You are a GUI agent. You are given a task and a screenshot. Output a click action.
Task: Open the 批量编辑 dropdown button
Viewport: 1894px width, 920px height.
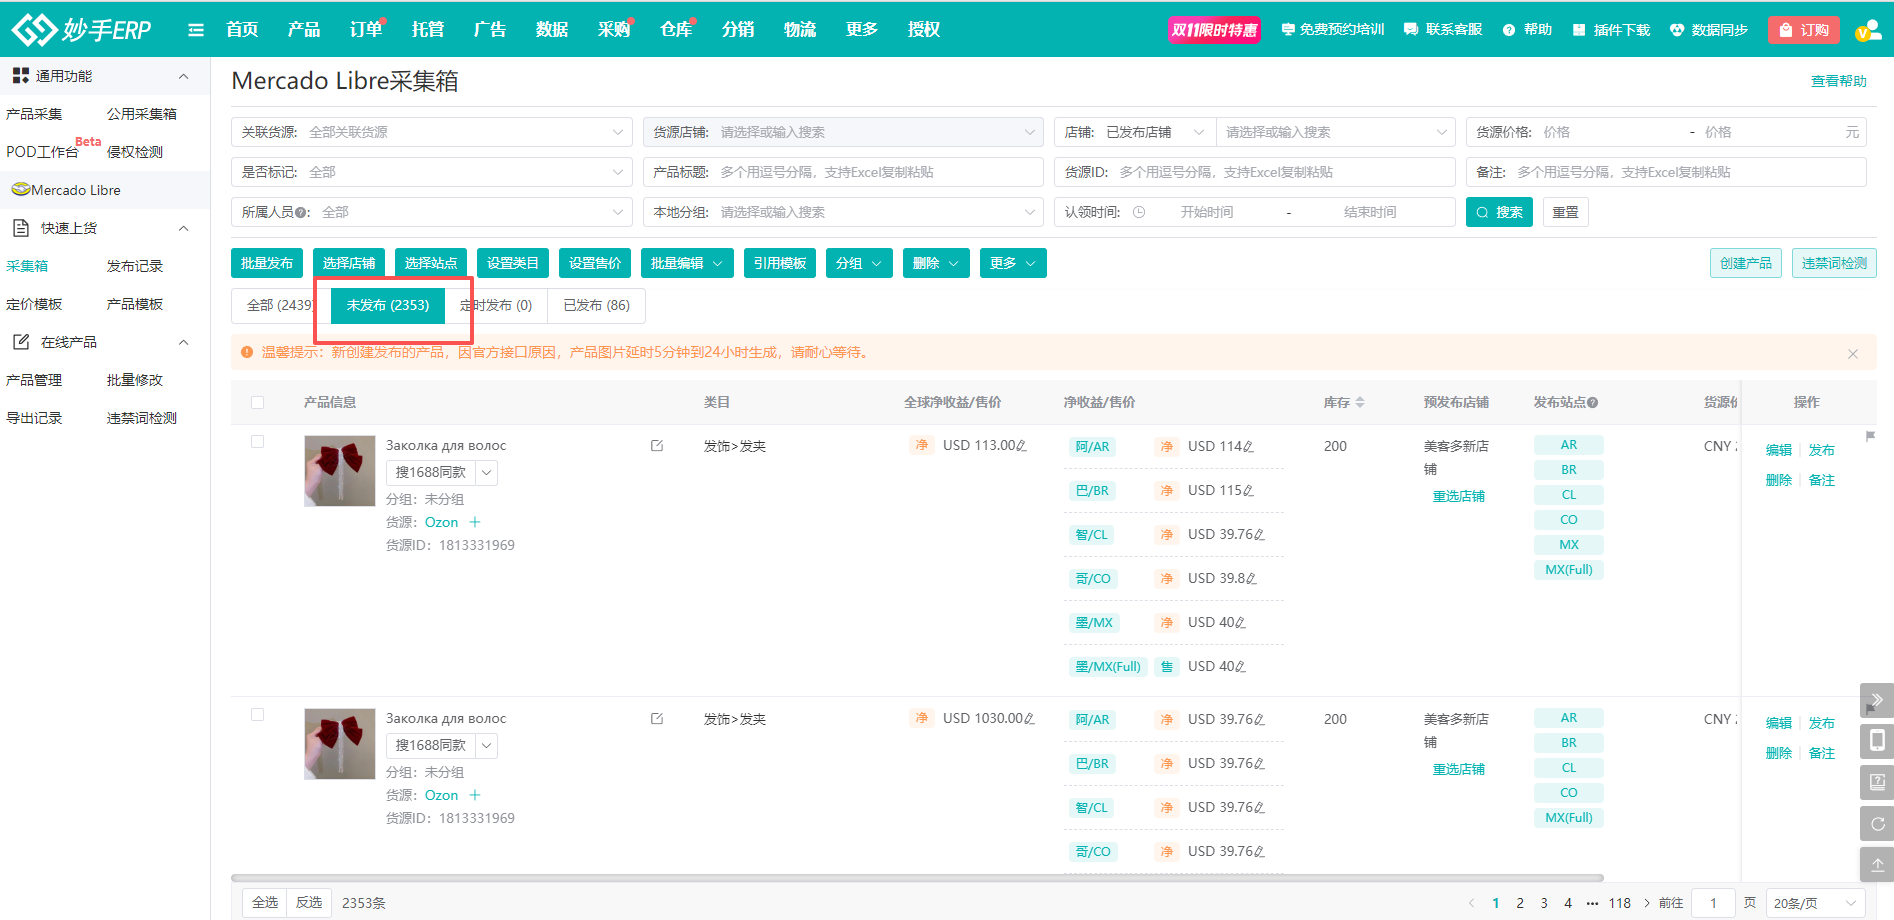pyautogui.click(x=686, y=263)
